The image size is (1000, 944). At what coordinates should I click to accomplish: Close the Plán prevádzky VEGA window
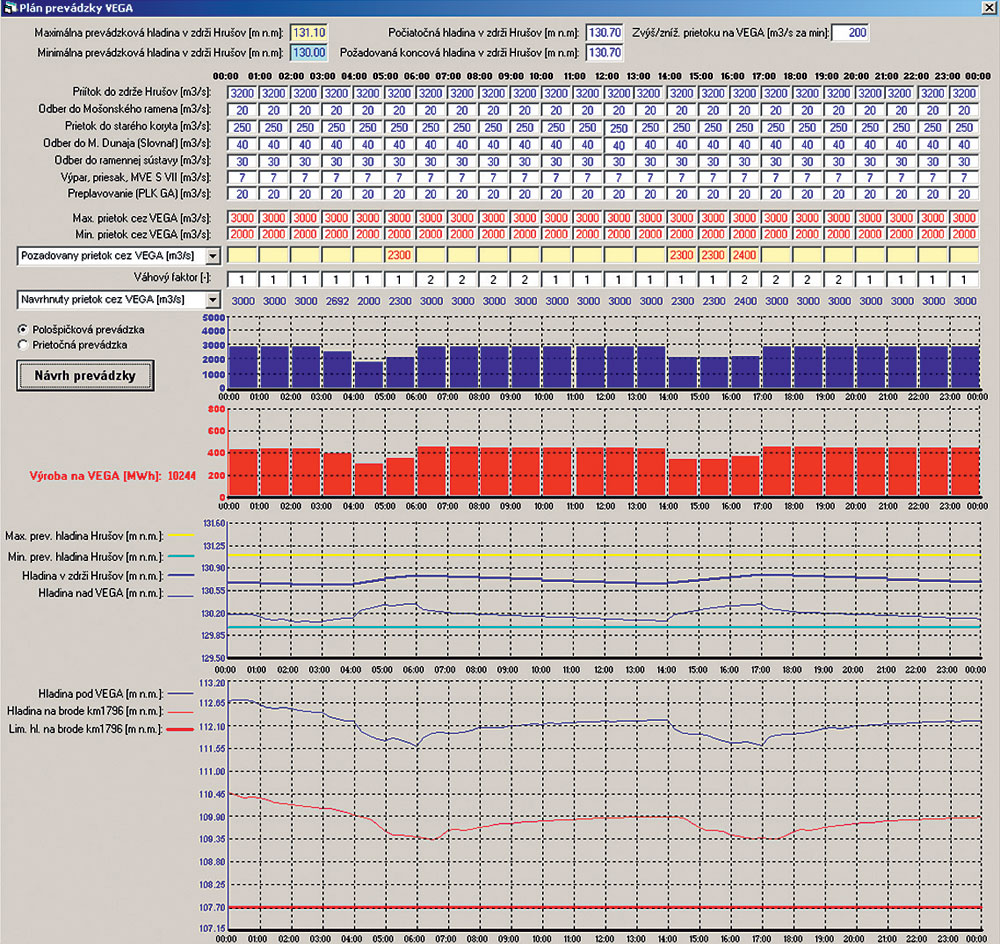coord(988,8)
